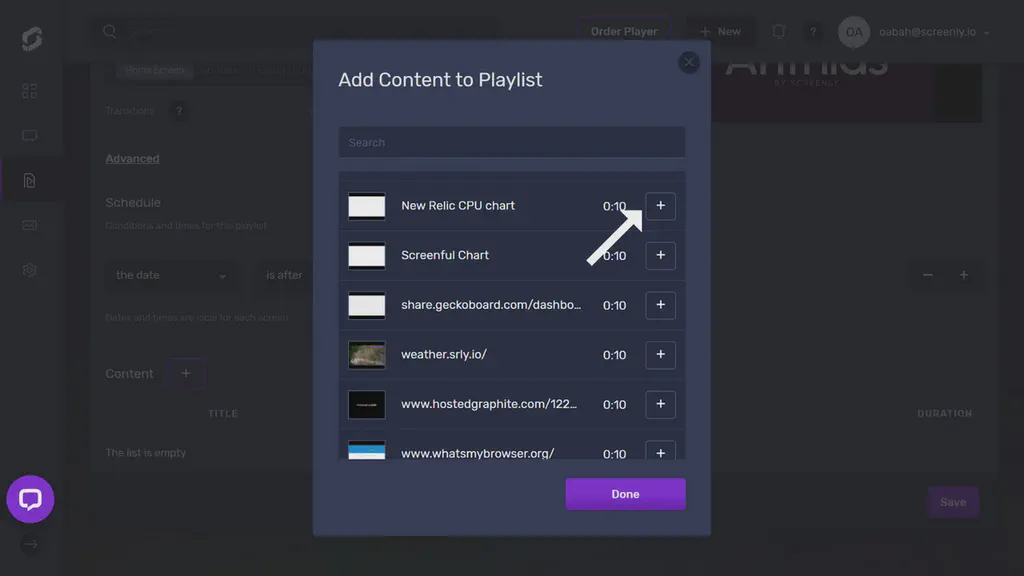
Task: Click the Done button in the modal
Action: tap(625, 493)
